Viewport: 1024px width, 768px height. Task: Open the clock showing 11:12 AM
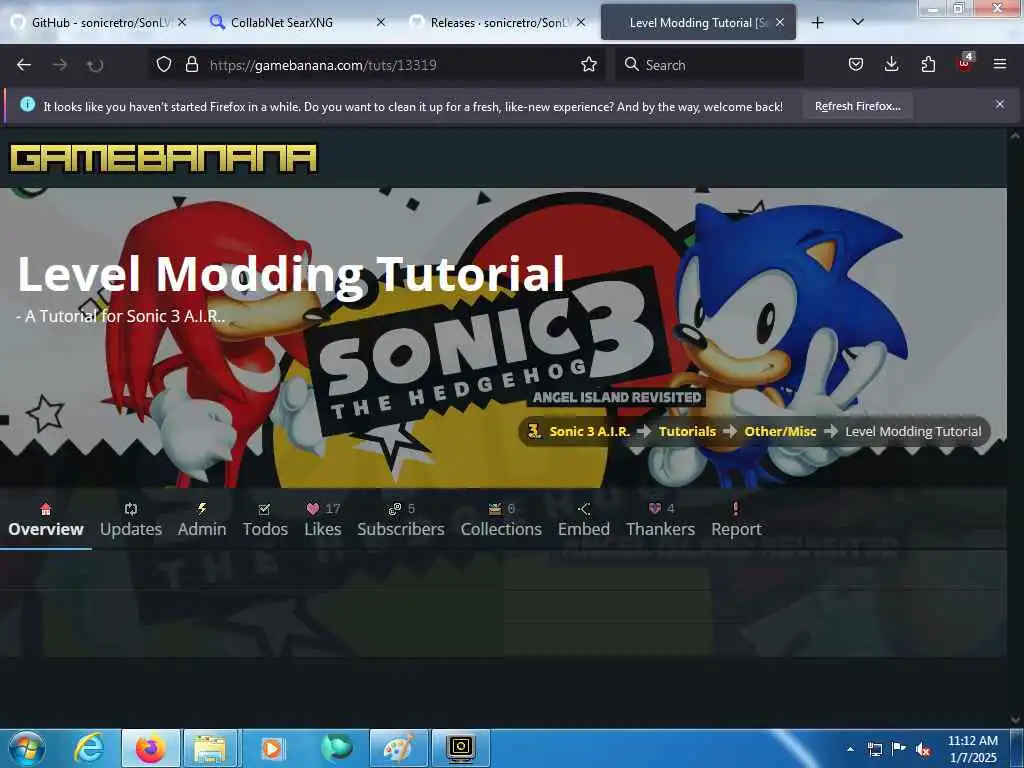click(972, 748)
